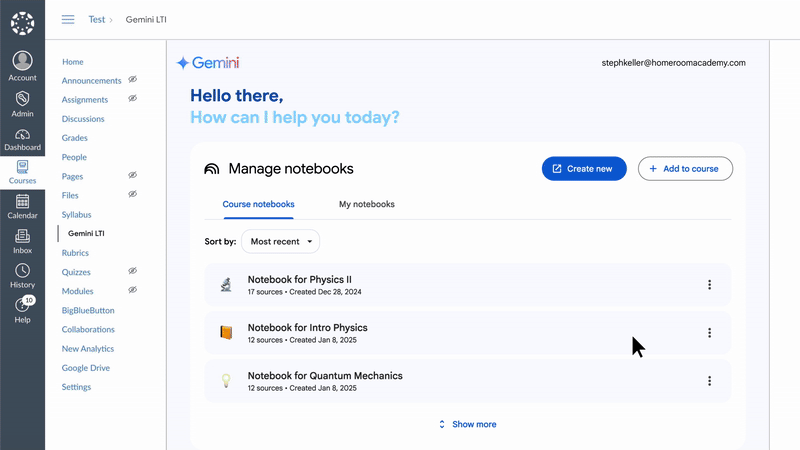
Task: Click hidden-eye icon beside Pages
Action: tap(133, 175)
